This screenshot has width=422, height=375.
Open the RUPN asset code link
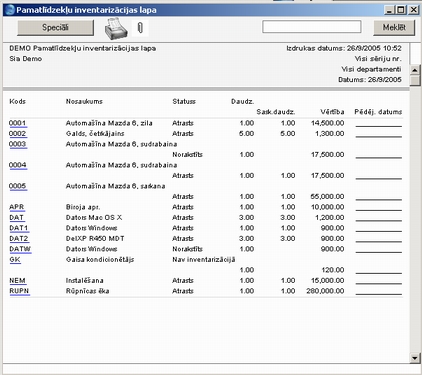[19, 291]
